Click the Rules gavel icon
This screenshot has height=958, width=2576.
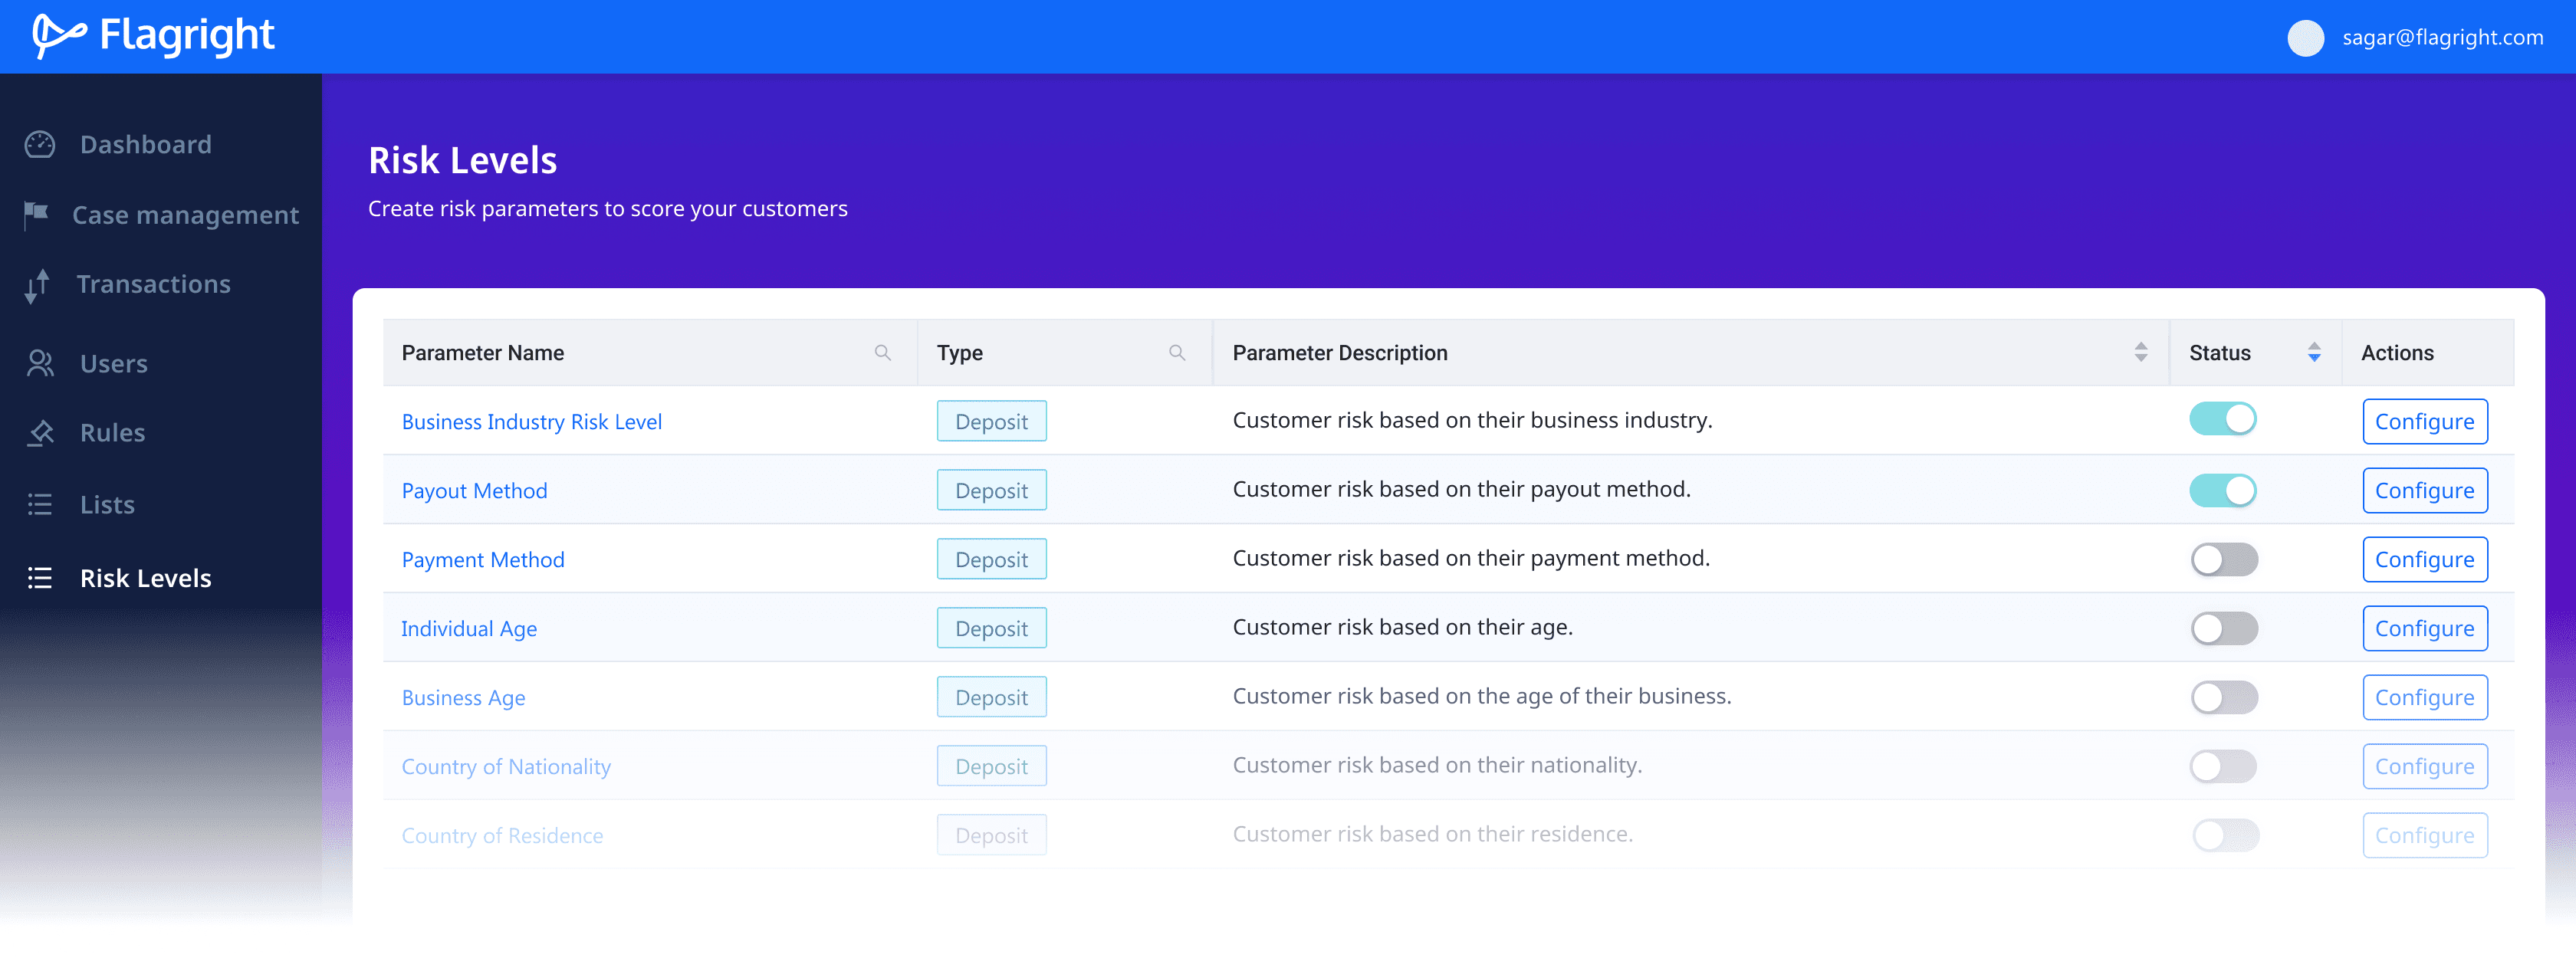click(x=40, y=433)
